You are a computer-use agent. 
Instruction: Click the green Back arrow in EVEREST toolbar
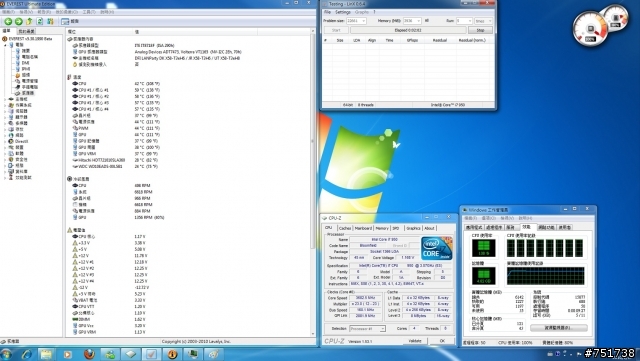point(8,22)
